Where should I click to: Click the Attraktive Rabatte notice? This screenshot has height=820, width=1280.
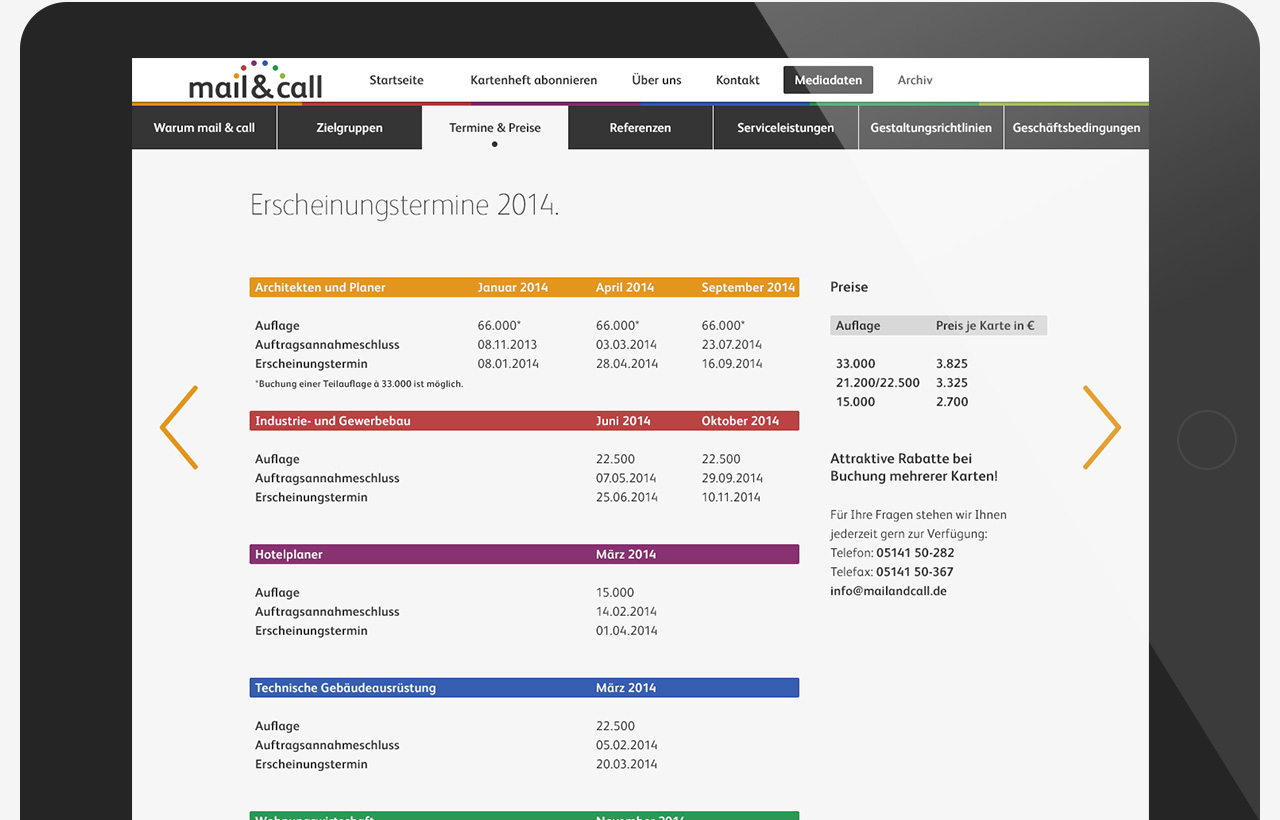click(x=914, y=467)
